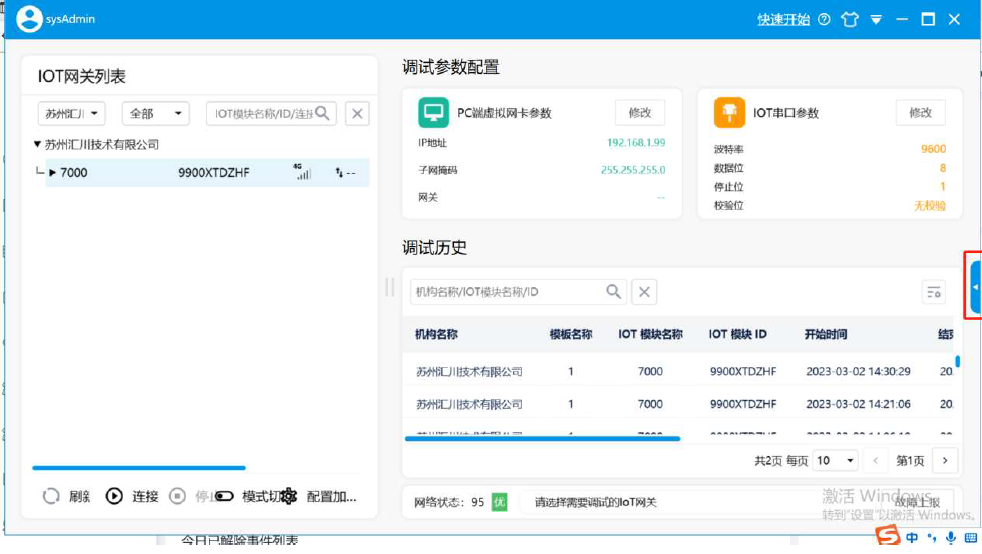Expand the 7000 gateway tree node
This screenshot has height=554, width=982.
53,173
